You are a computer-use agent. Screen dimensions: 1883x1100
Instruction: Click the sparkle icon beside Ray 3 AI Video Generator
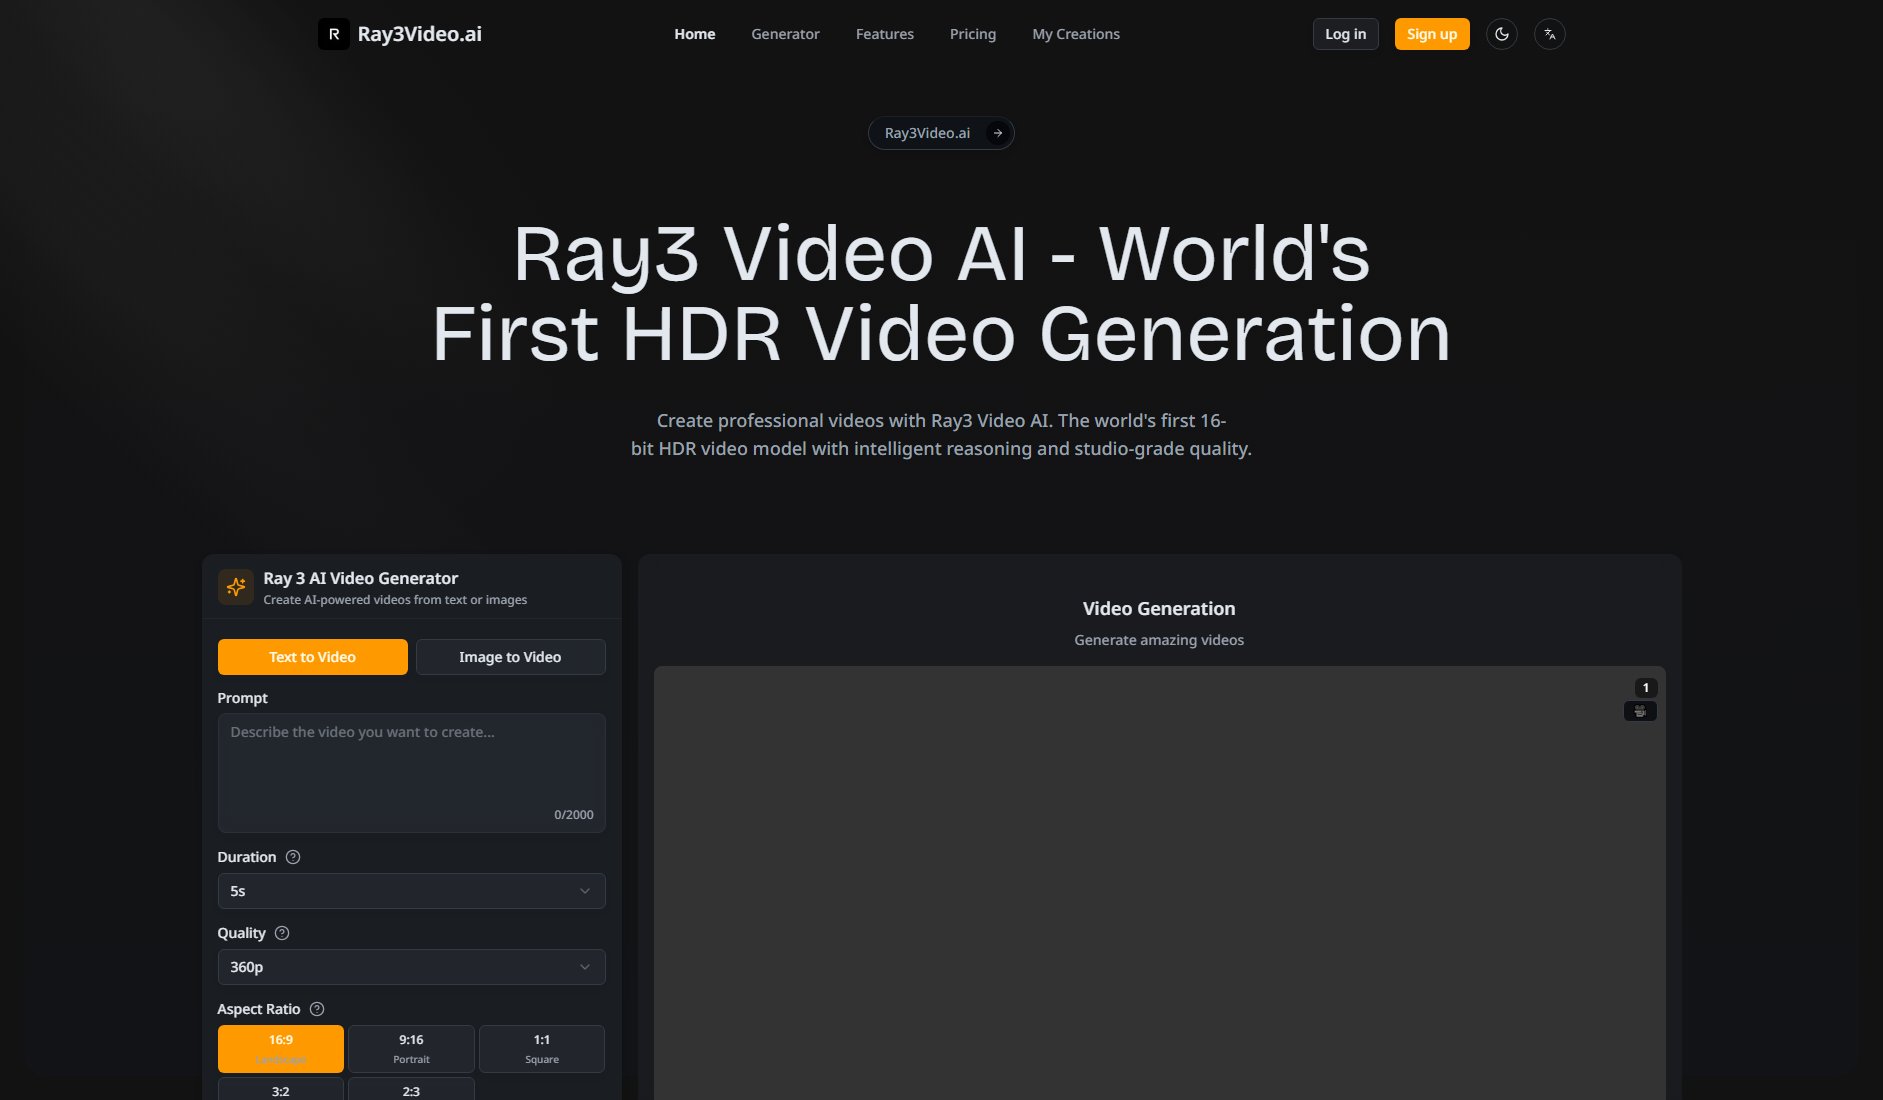click(x=236, y=587)
